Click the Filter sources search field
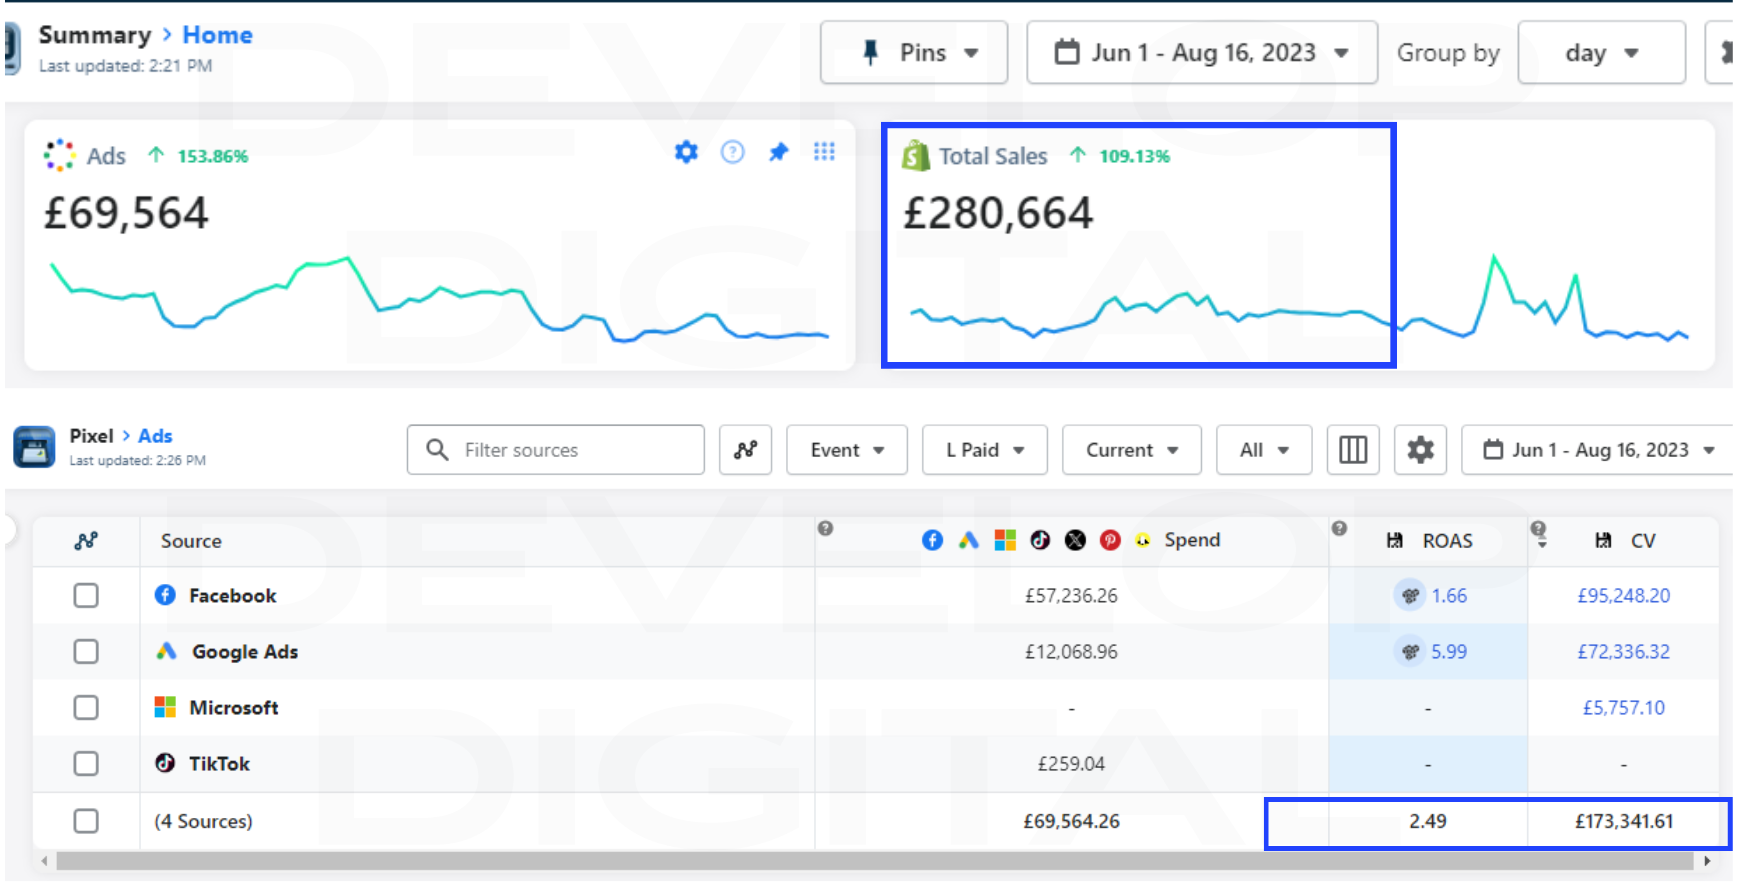This screenshot has height=883, width=1741. (570, 450)
